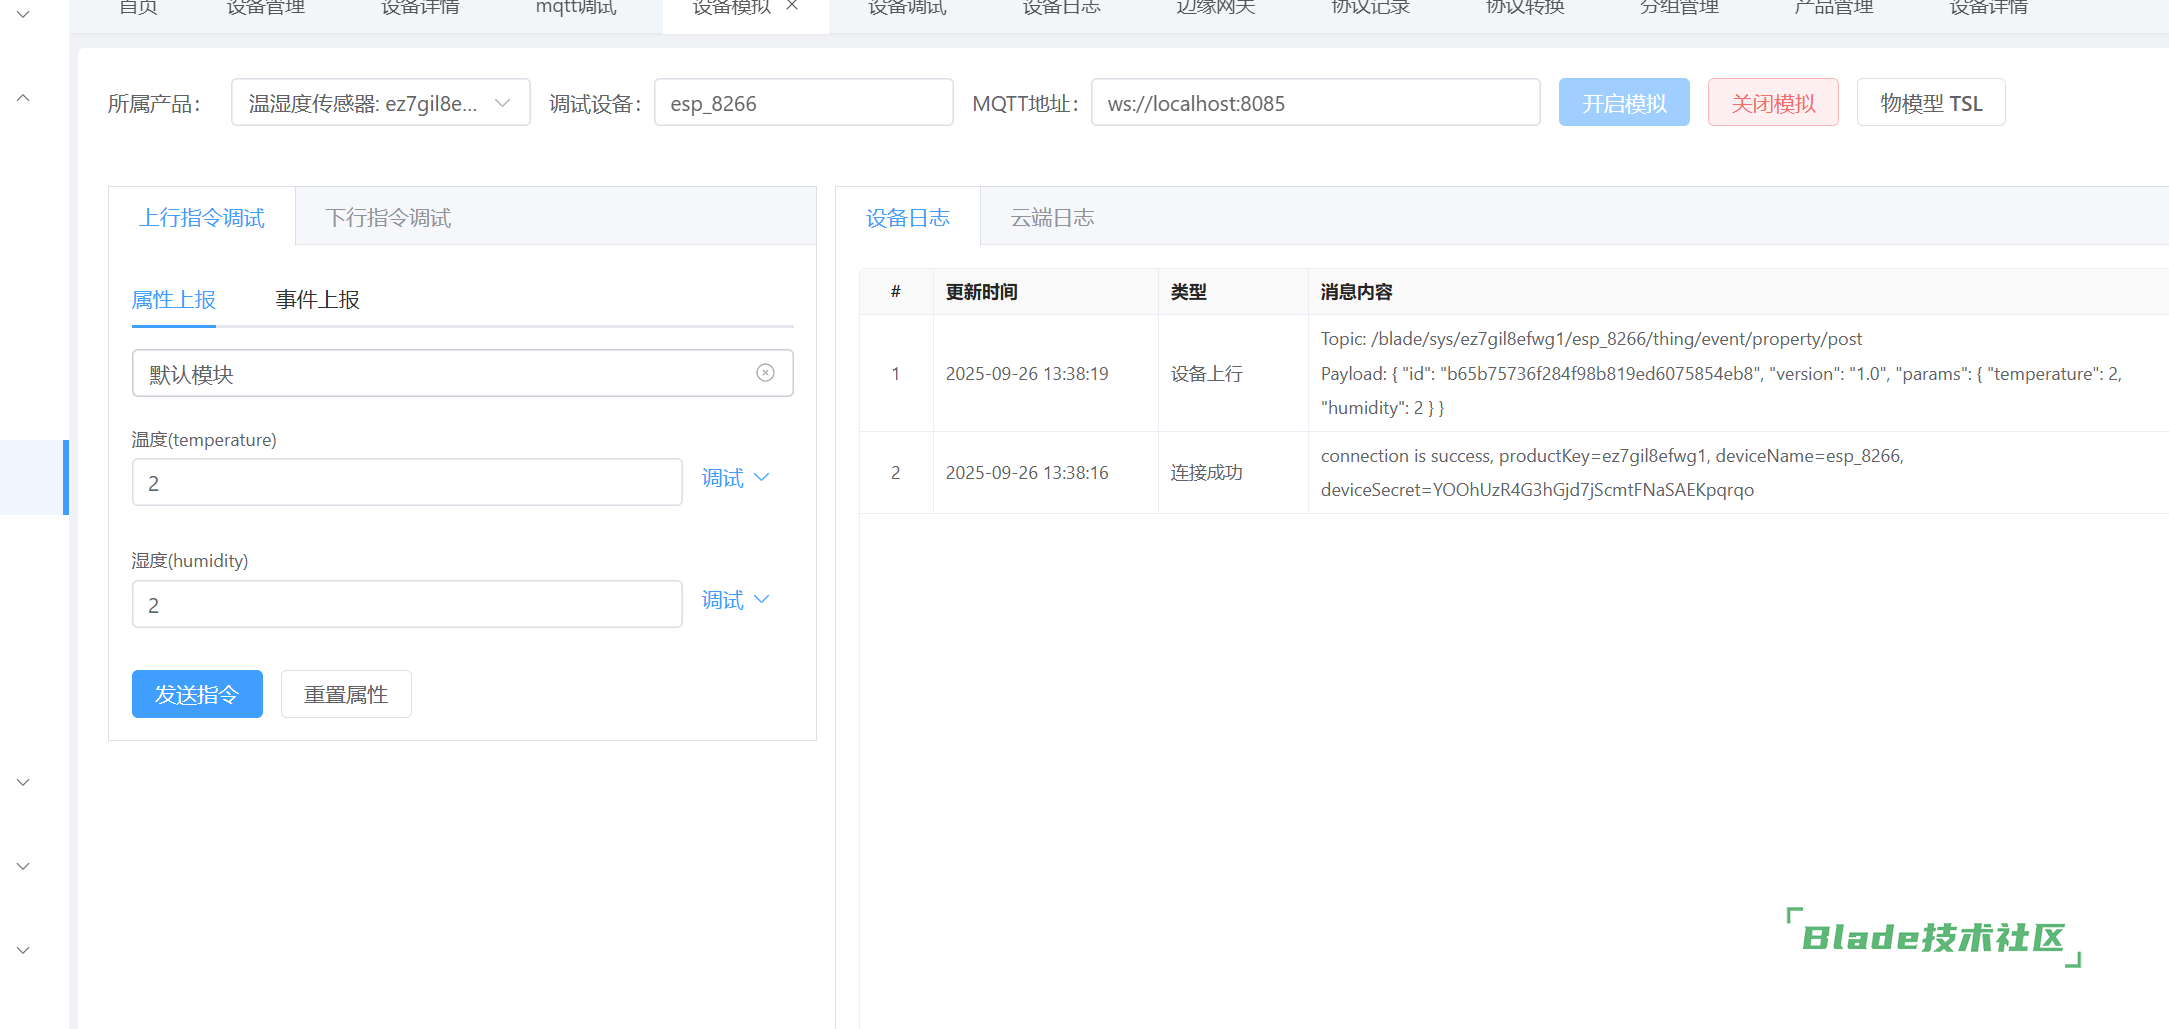
Task: Focus the MQTT地址 input field
Action: click(x=1315, y=103)
